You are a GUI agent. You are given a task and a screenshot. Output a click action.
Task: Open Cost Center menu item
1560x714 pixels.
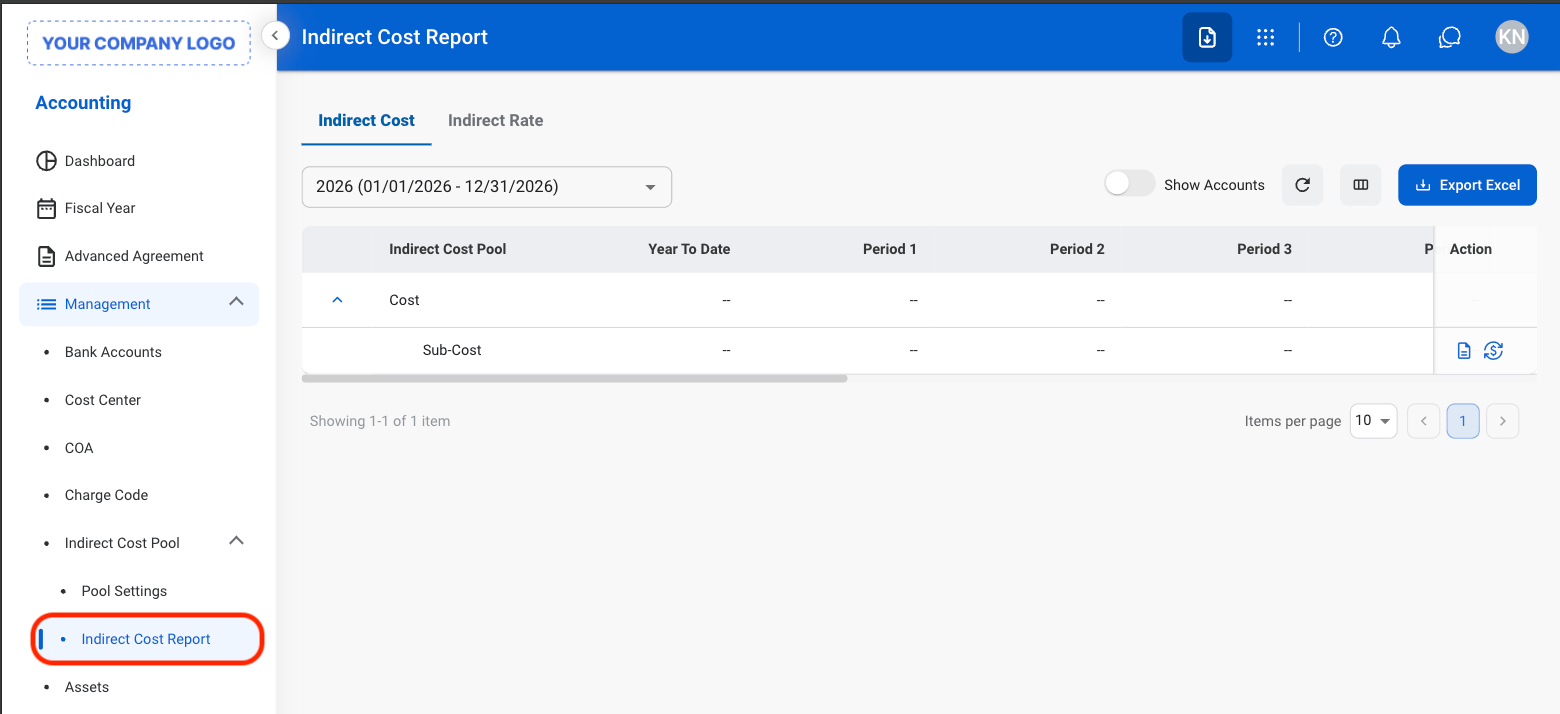click(x=103, y=400)
